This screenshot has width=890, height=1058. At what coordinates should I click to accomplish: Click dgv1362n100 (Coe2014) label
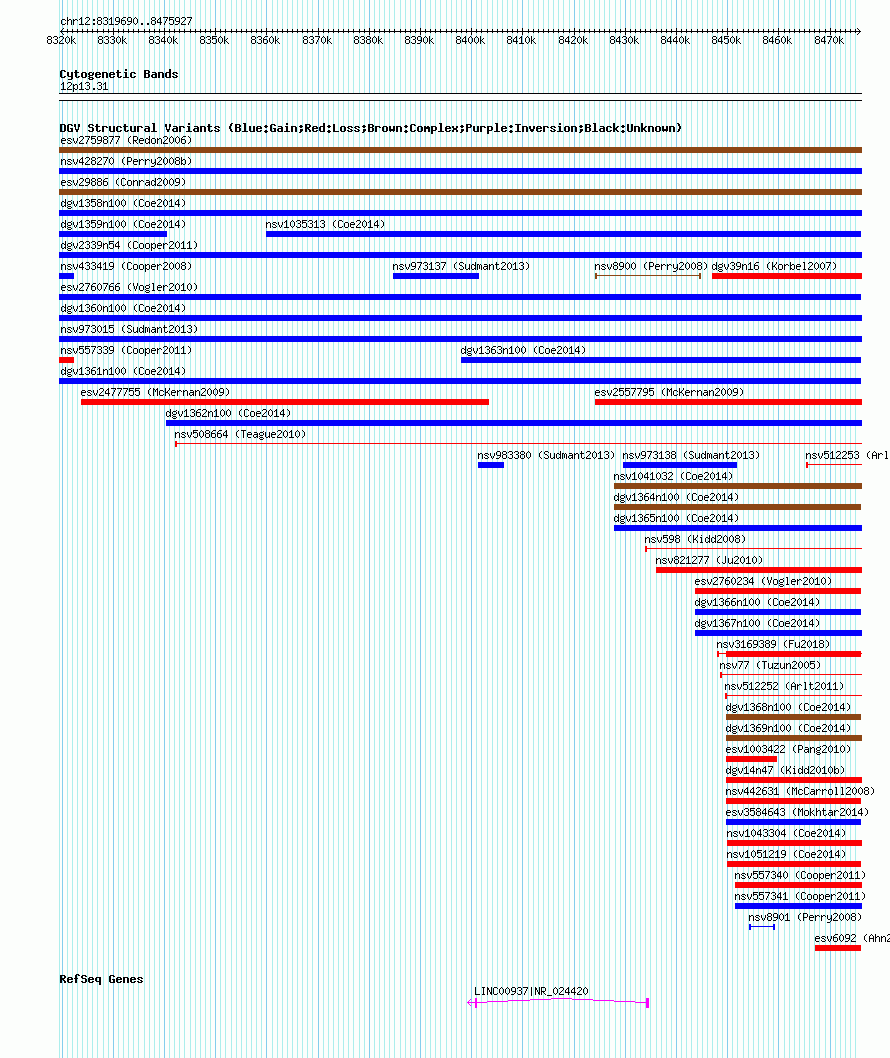tap(228, 413)
